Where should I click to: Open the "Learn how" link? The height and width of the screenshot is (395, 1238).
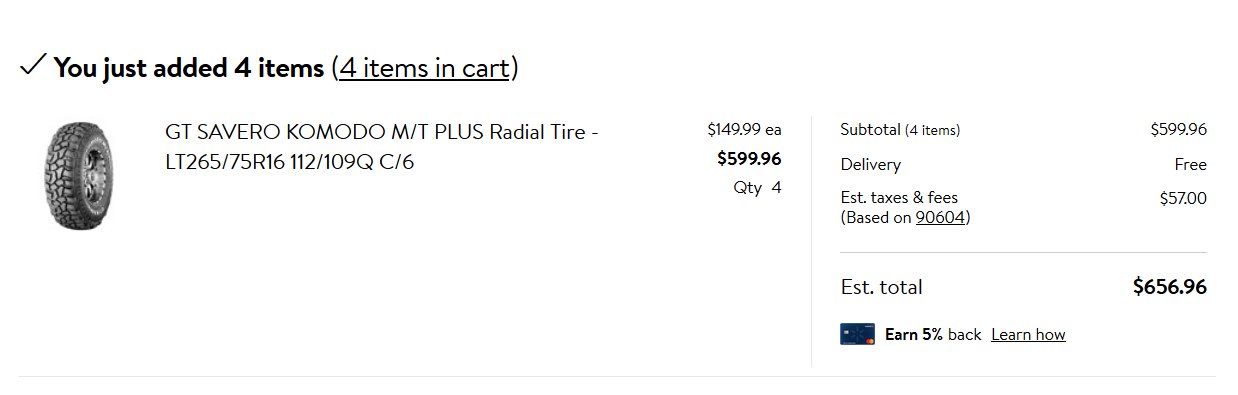[1028, 334]
